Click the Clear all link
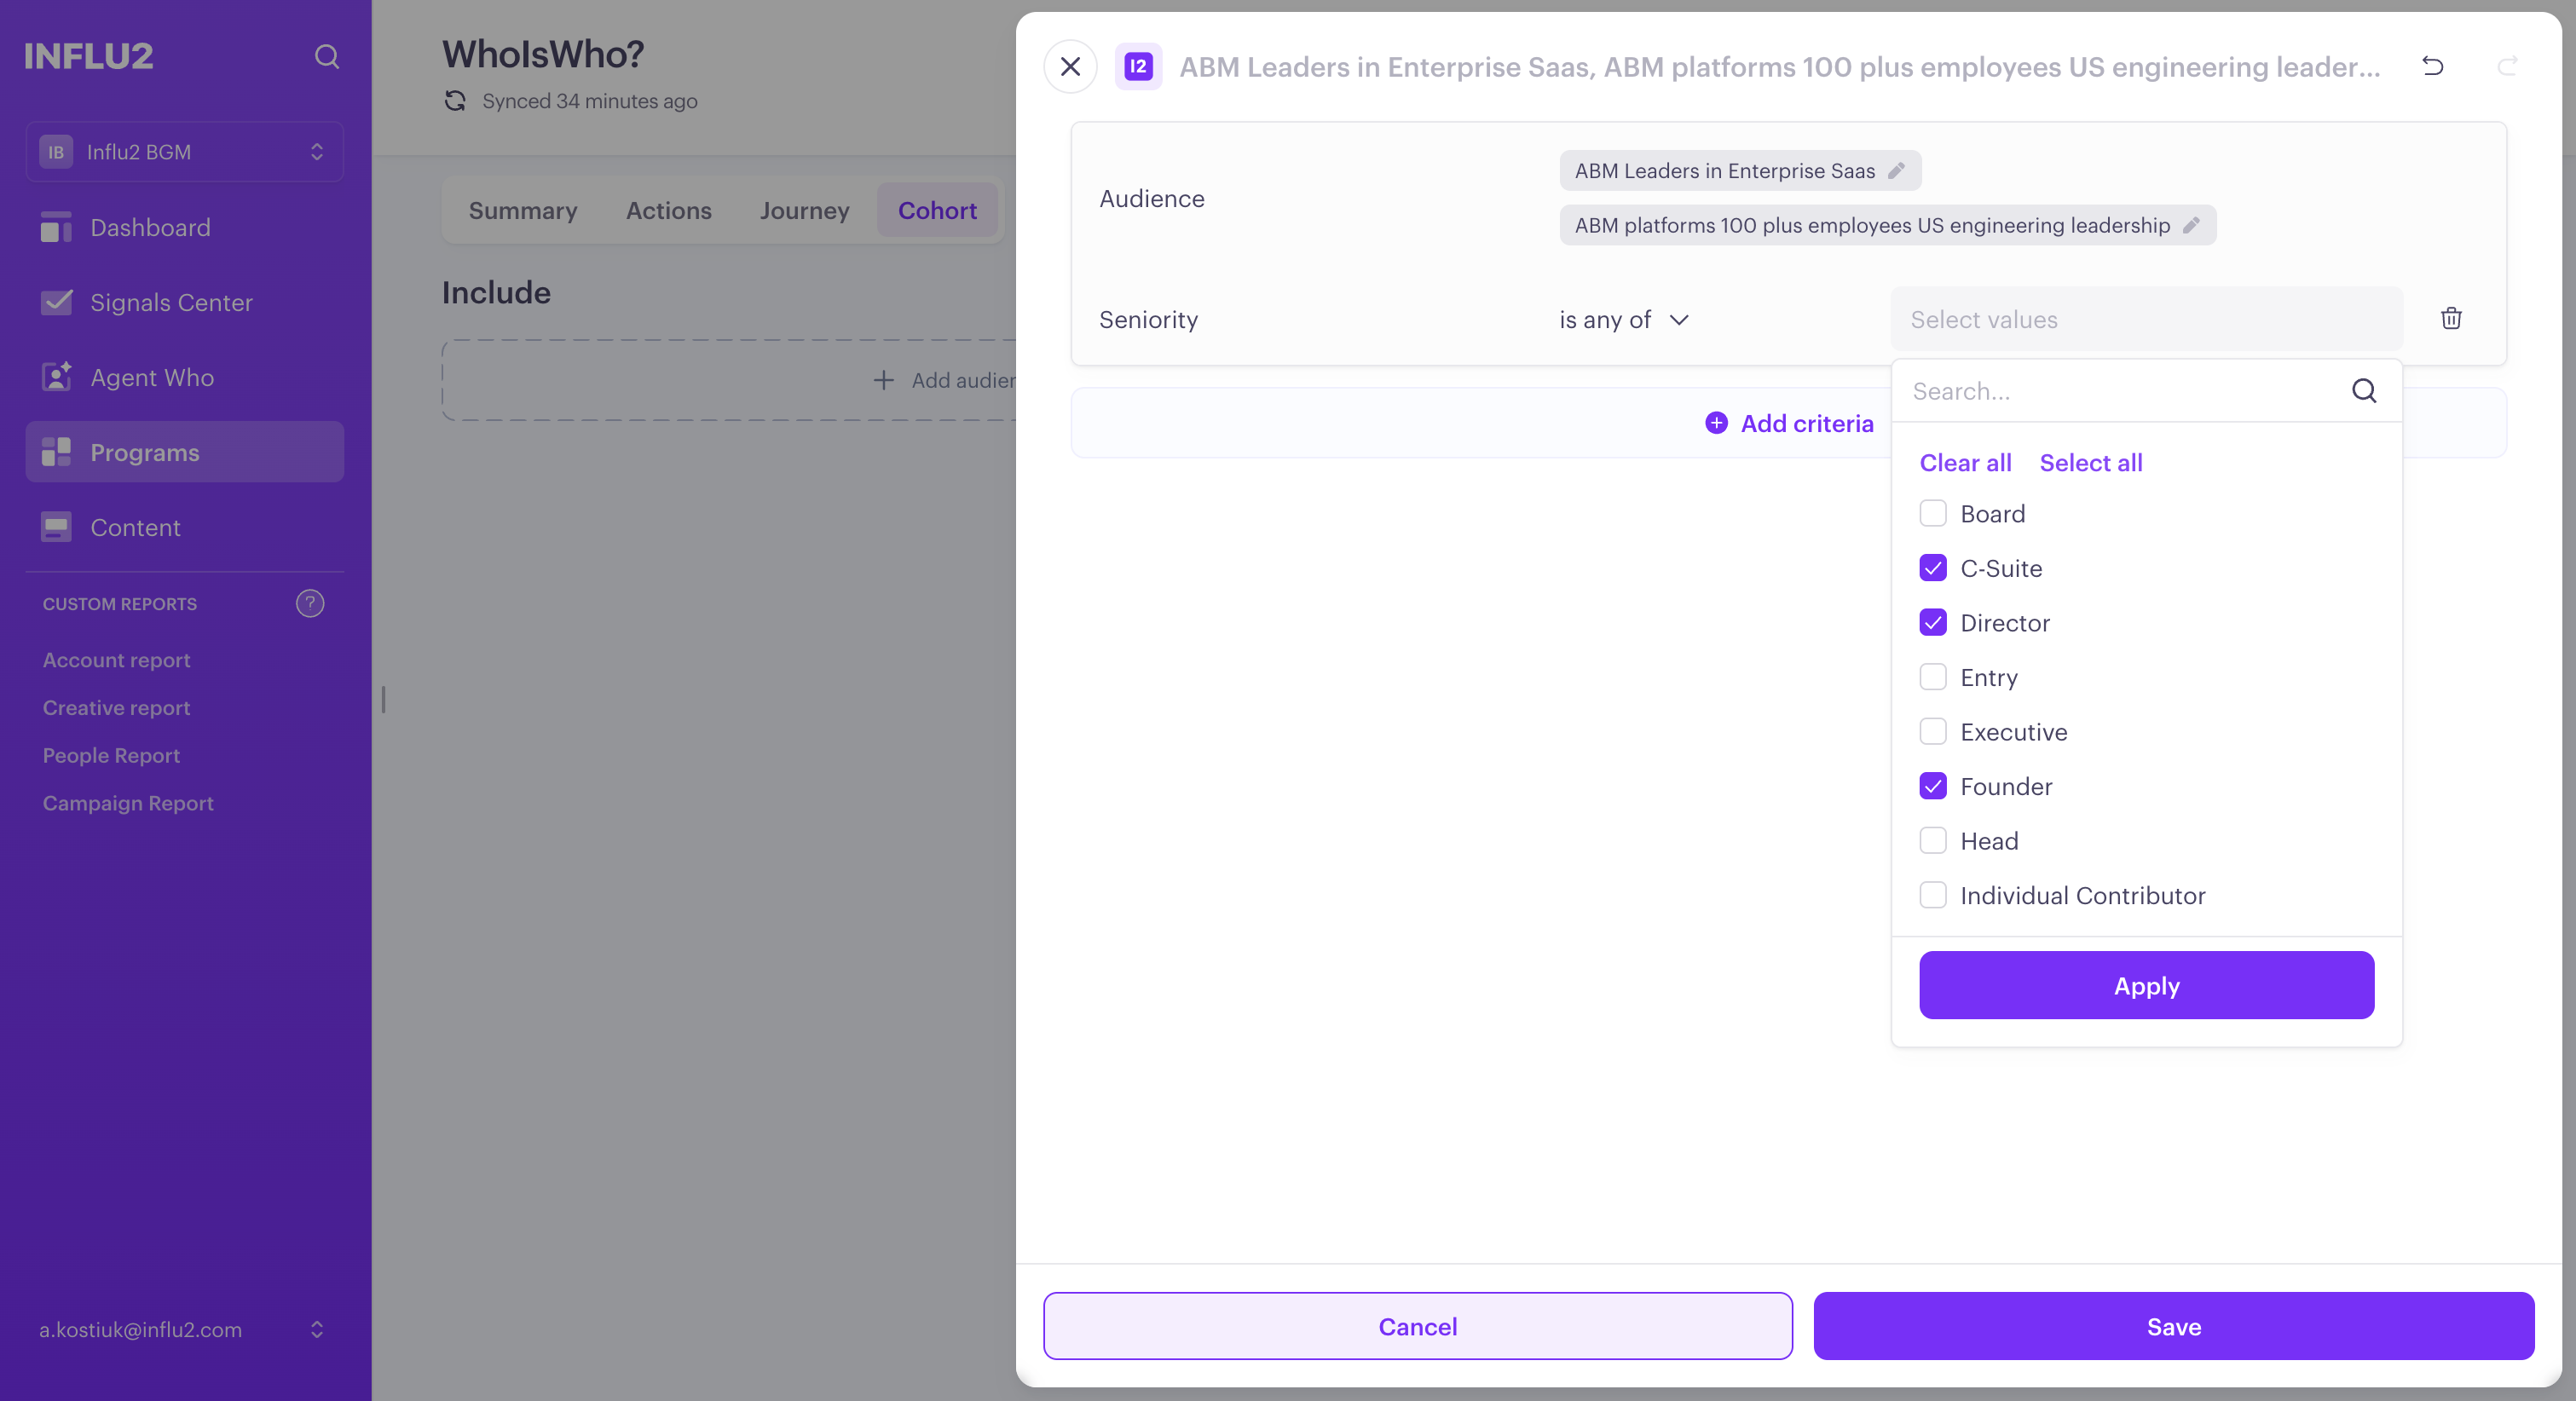Screen dimensions: 2576x1401 click(1965, 463)
